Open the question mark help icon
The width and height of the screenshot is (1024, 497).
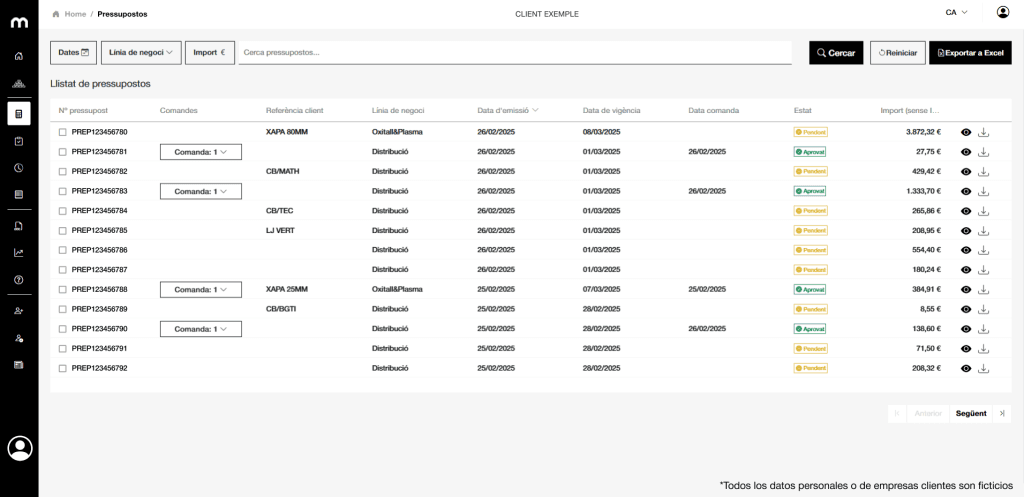pyautogui.click(x=19, y=280)
